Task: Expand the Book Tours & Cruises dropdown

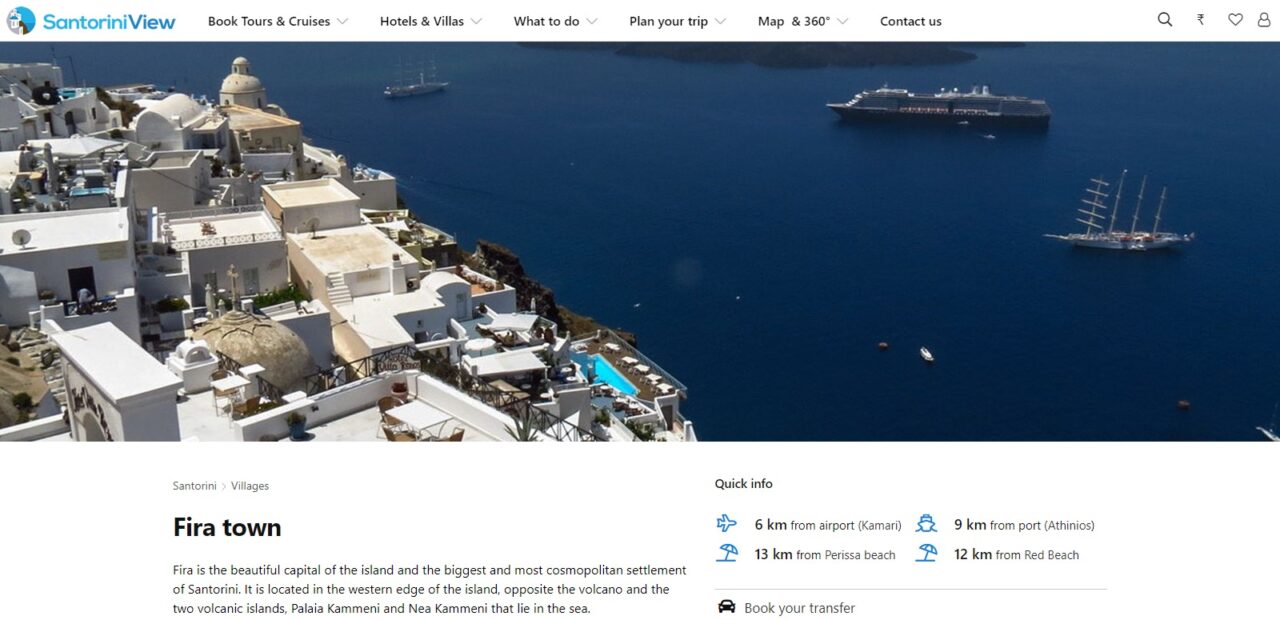Action: pos(278,21)
